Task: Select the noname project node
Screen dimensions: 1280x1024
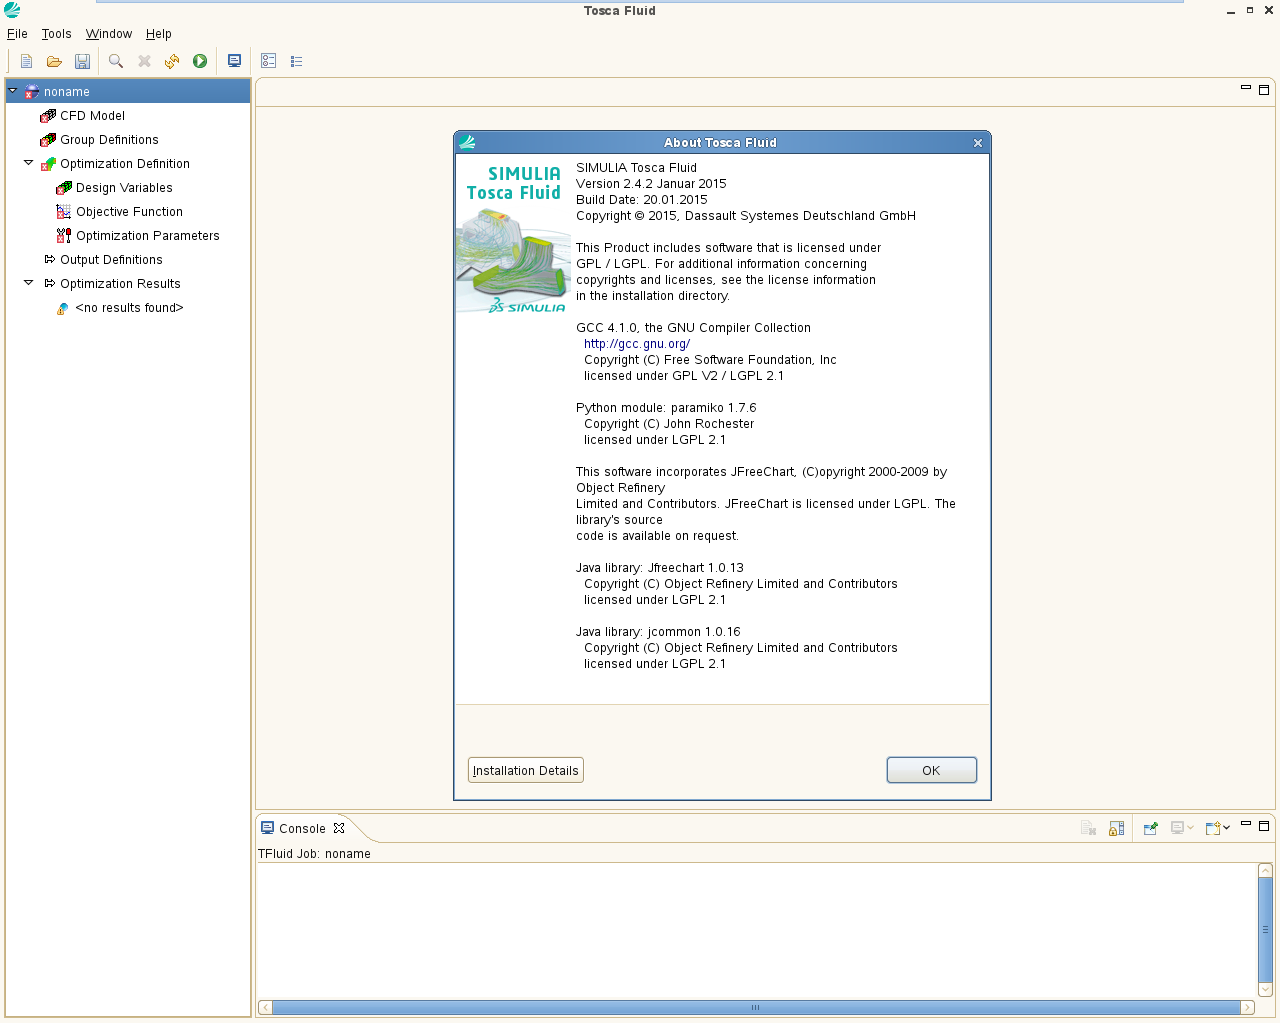Action: [128, 92]
